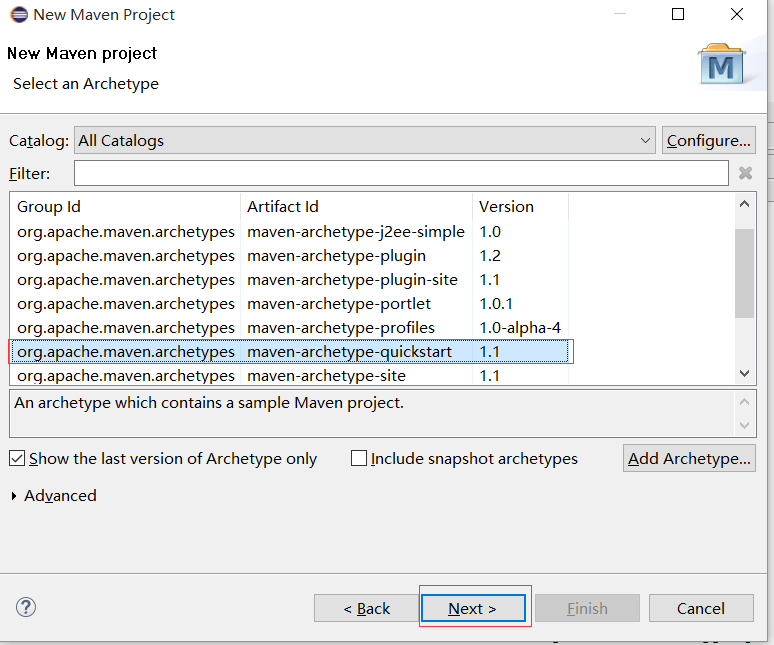Screen dimensions: 774x645
Task: Select maven-archetype-plugin-site row
Action: pos(289,280)
